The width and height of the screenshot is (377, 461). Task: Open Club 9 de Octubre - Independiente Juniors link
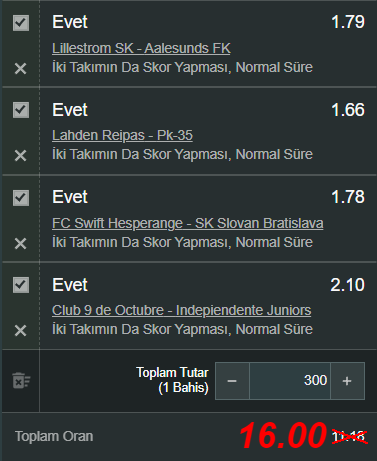tap(182, 310)
